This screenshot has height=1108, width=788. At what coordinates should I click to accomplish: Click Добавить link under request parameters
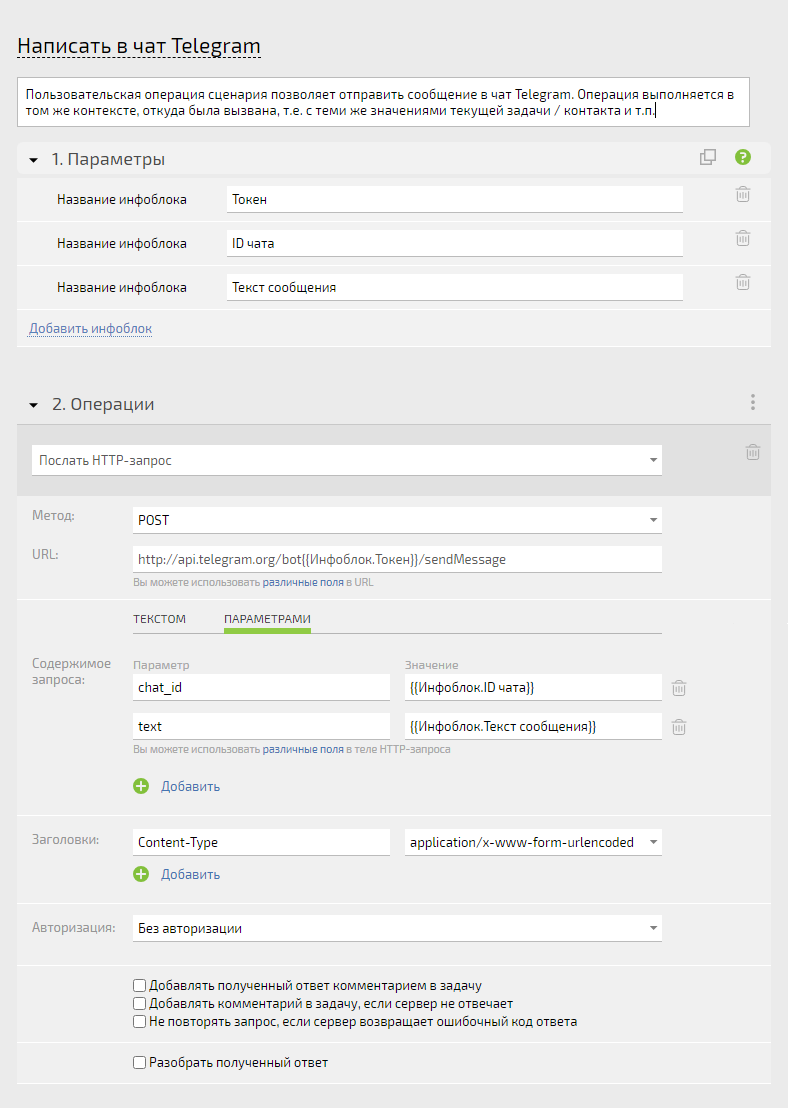click(190, 786)
